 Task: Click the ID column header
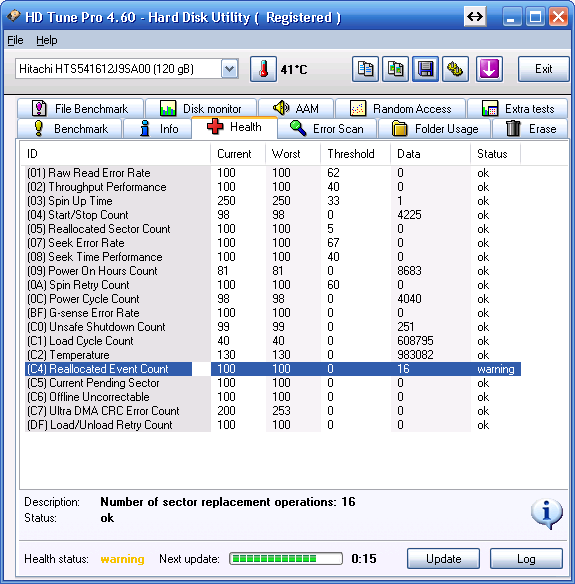coord(115,154)
